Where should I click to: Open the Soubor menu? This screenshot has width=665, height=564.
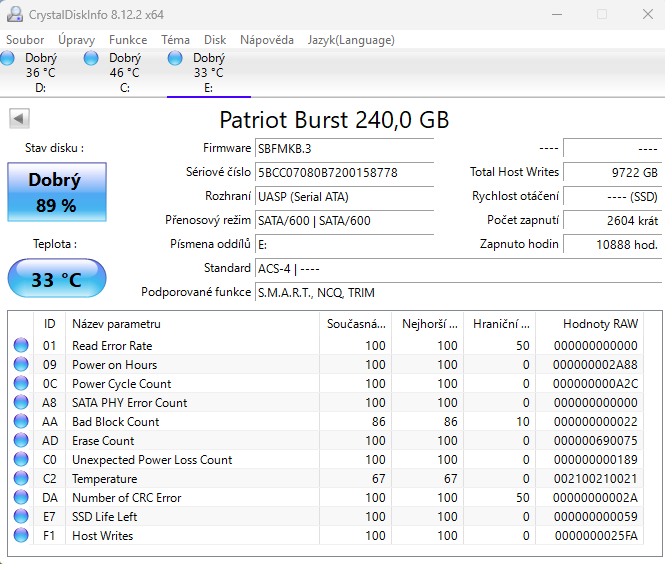(x=25, y=40)
